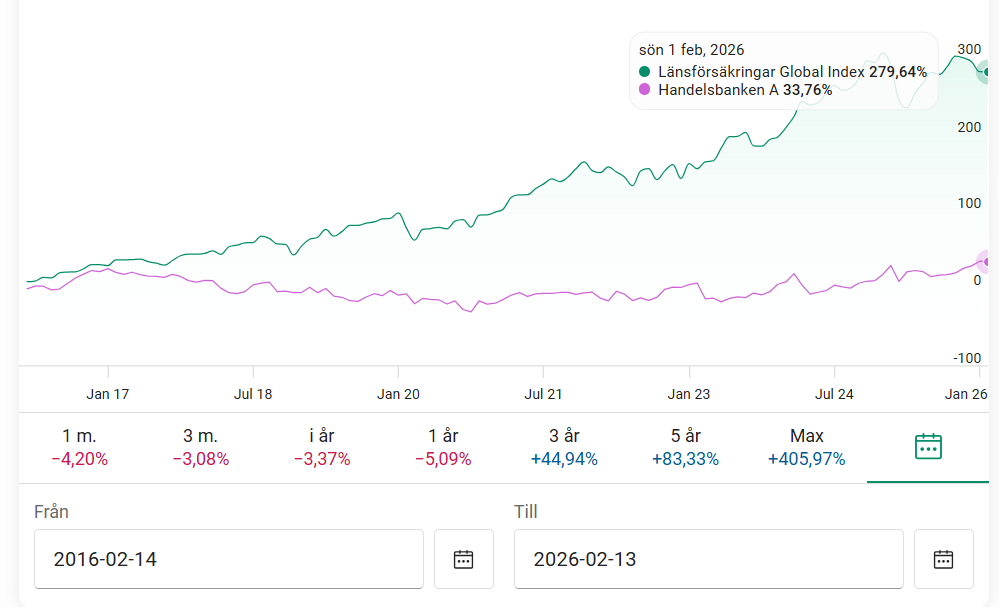Image resolution: width=999 pixels, height=607 pixels.
Task: Select the 3 år period tab
Action: 563,447
